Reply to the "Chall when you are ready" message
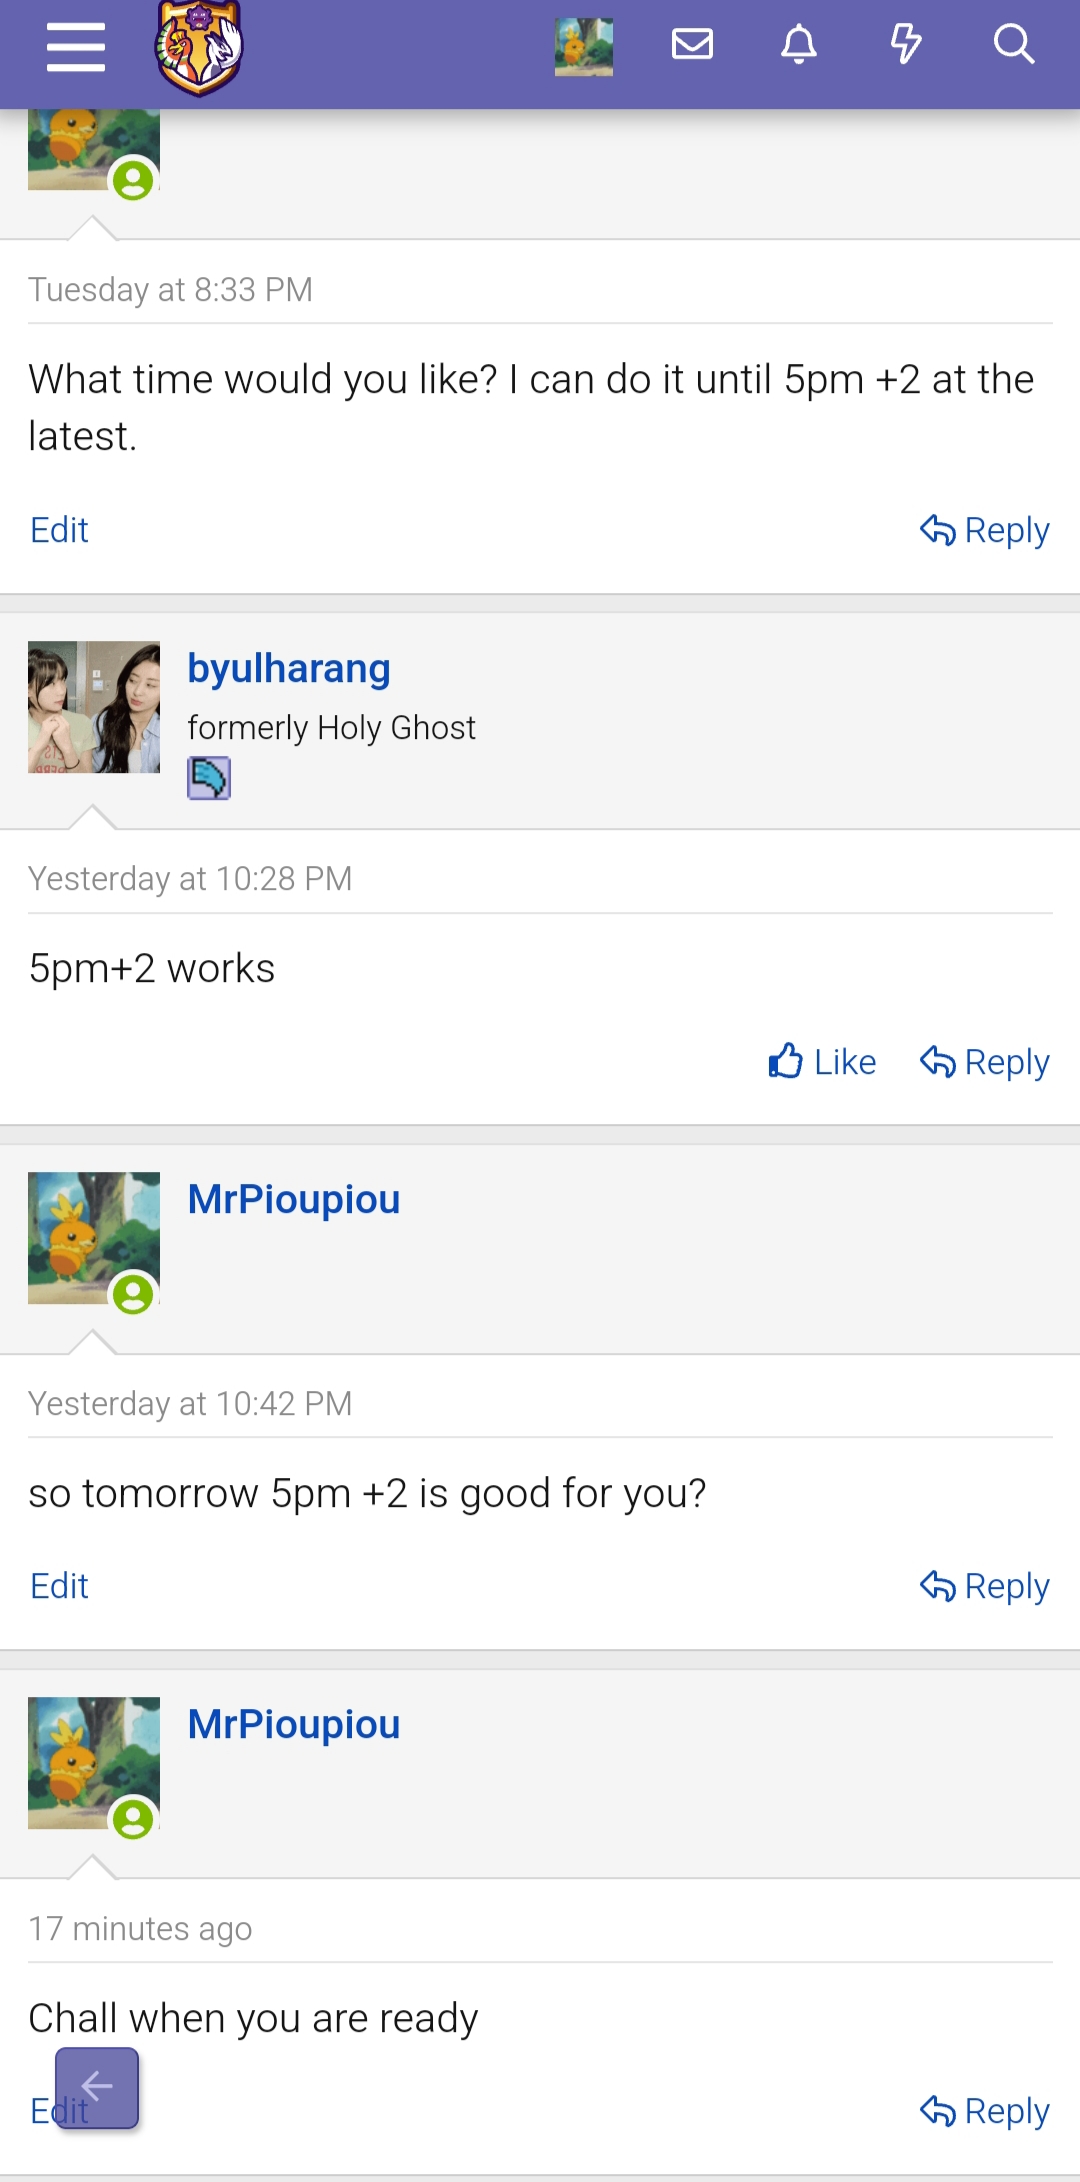The height and width of the screenshot is (2182, 1080). pos(985,2111)
